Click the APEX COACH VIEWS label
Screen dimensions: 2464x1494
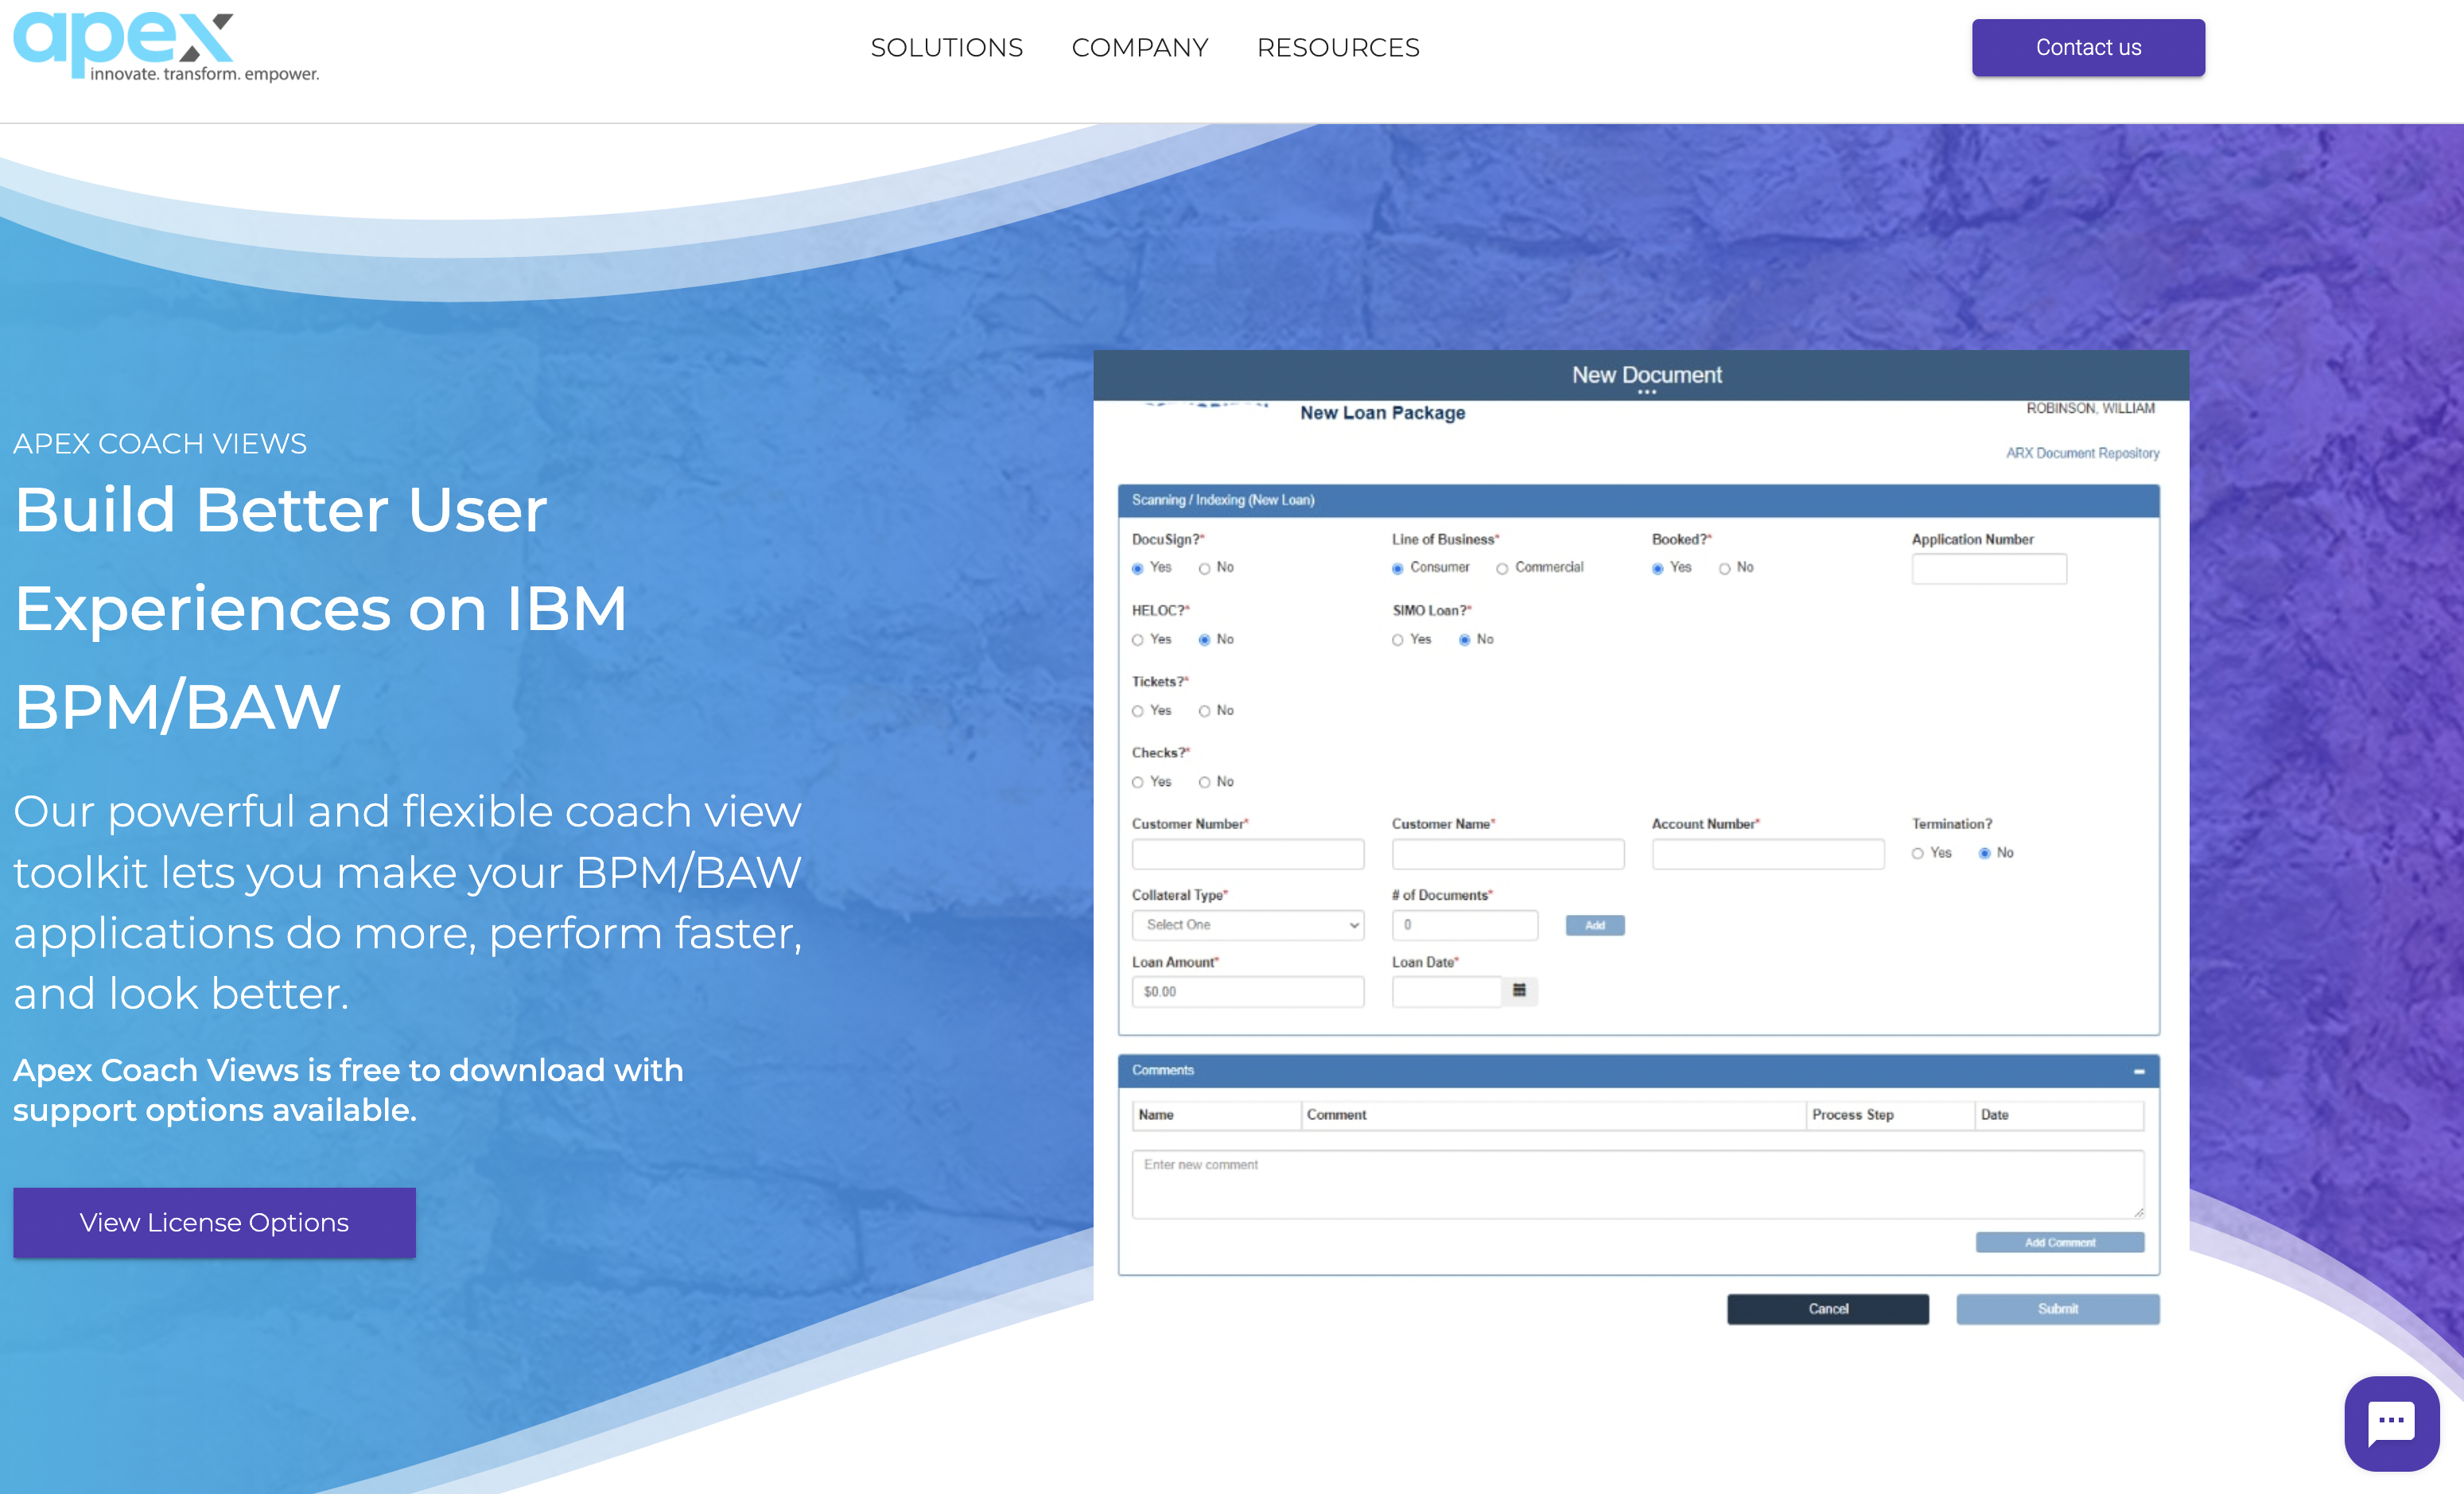(160, 443)
